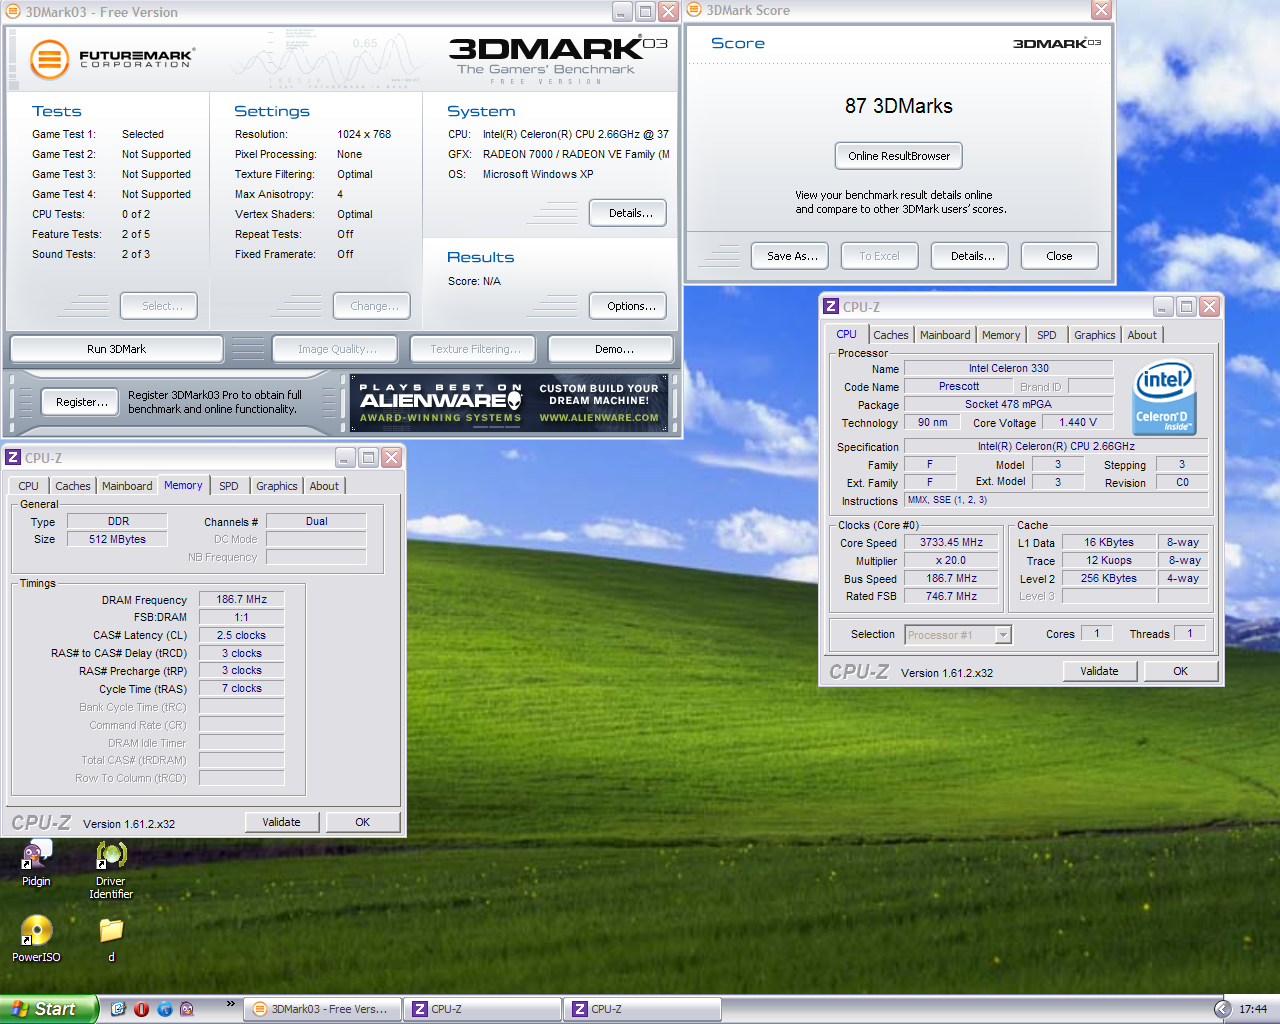This screenshot has width=1280, height=1024.
Task: Click the Futuremark logo icon
Action: (x=49, y=60)
